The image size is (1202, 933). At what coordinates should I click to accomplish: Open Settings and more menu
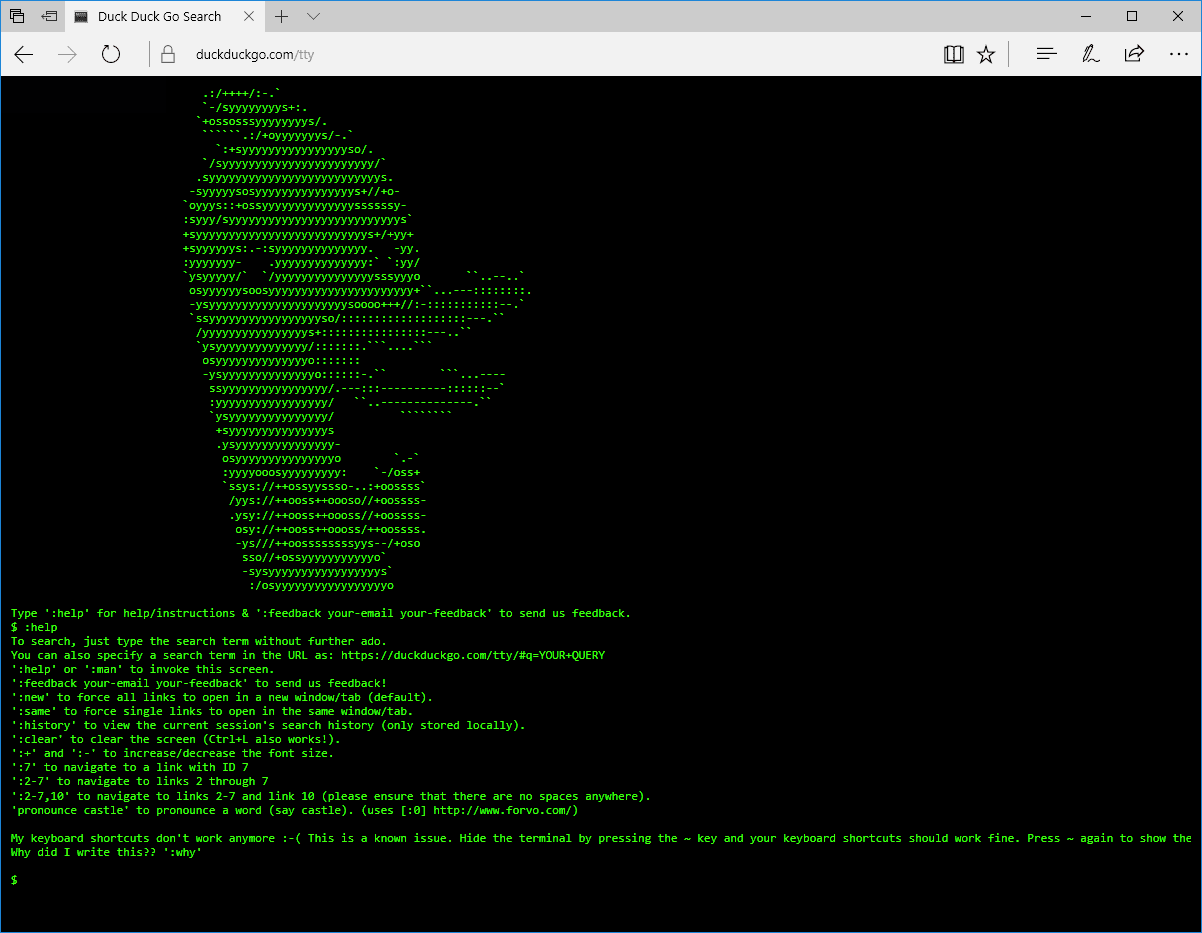(x=1177, y=55)
